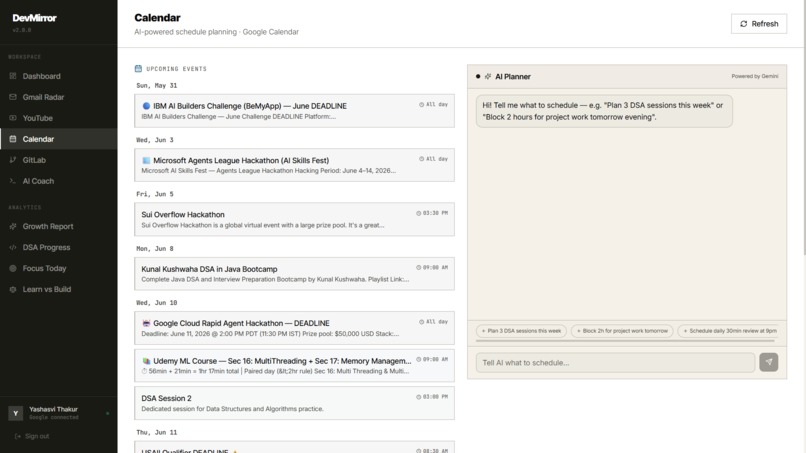Click the suggestions horizontal scrollbar
Screen dimensions: 806x453
pos(625,340)
